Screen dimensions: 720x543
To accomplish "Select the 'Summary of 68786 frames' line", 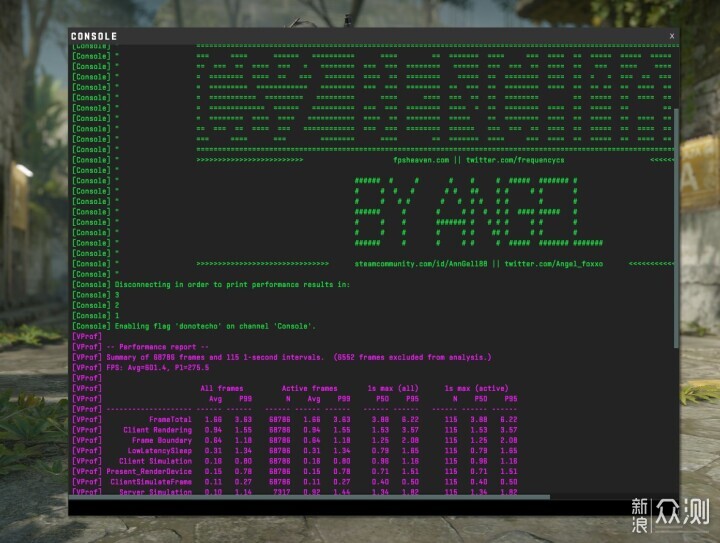I will pos(298,357).
